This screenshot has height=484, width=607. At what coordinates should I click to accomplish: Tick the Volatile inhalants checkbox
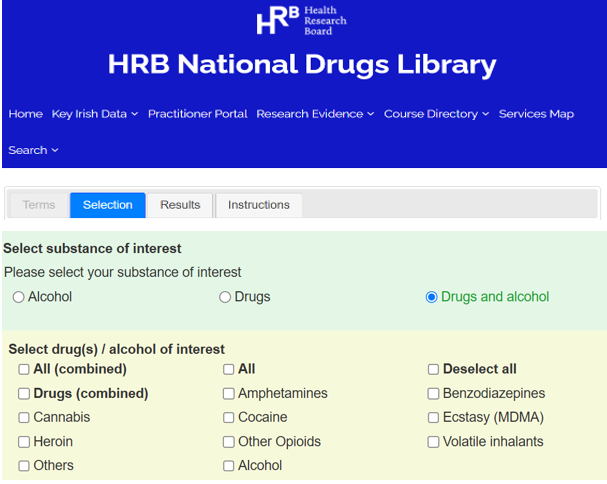(x=433, y=442)
